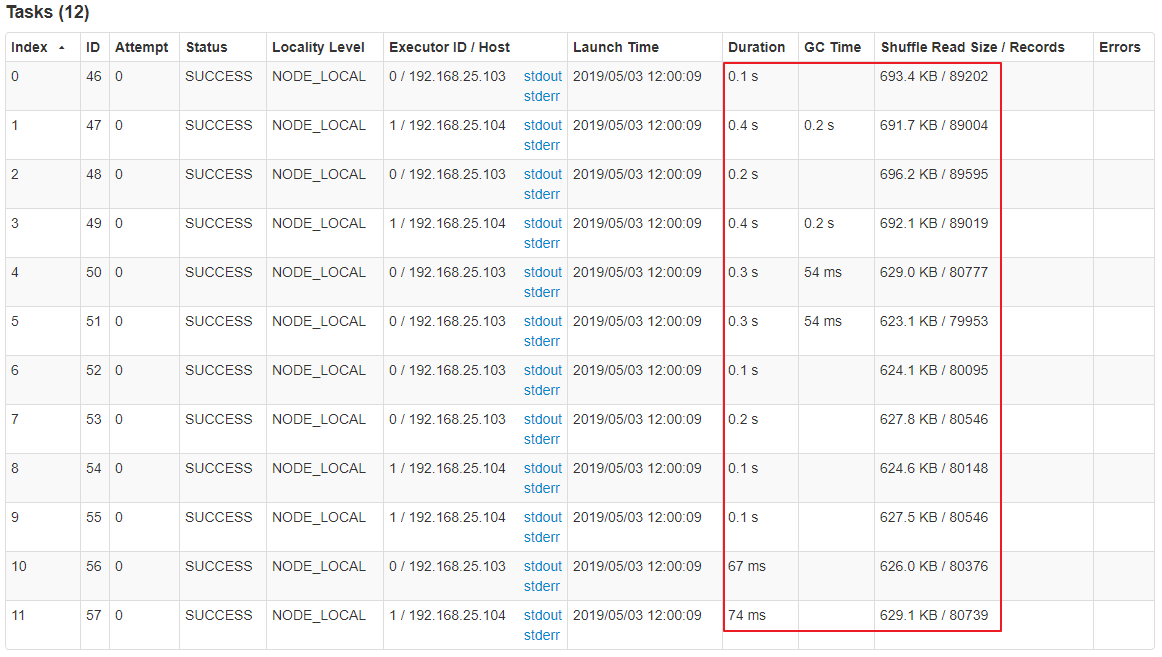Open stdout log for task ID 50

click(542, 272)
